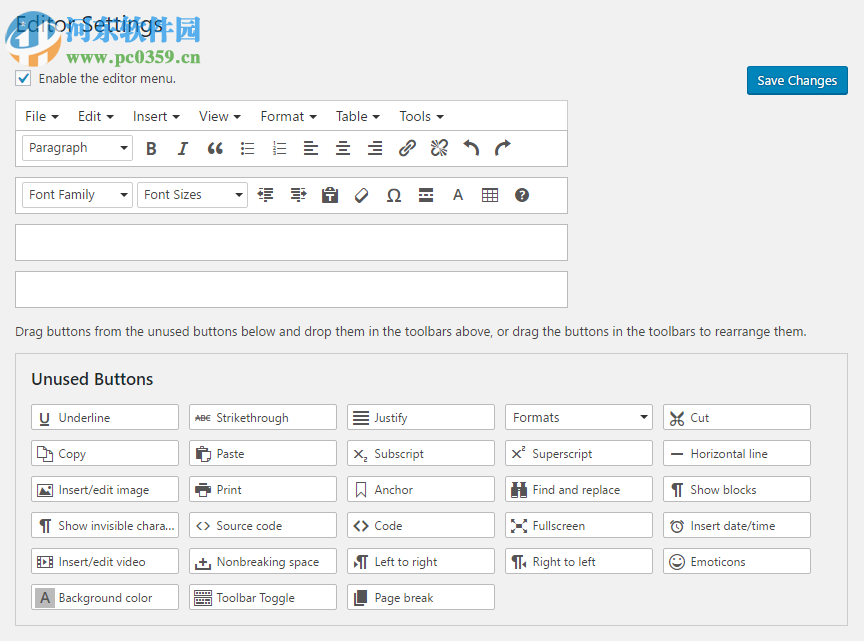
Task: Select the Toolbar Toggle unused button
Action: [x=263, y=597]
